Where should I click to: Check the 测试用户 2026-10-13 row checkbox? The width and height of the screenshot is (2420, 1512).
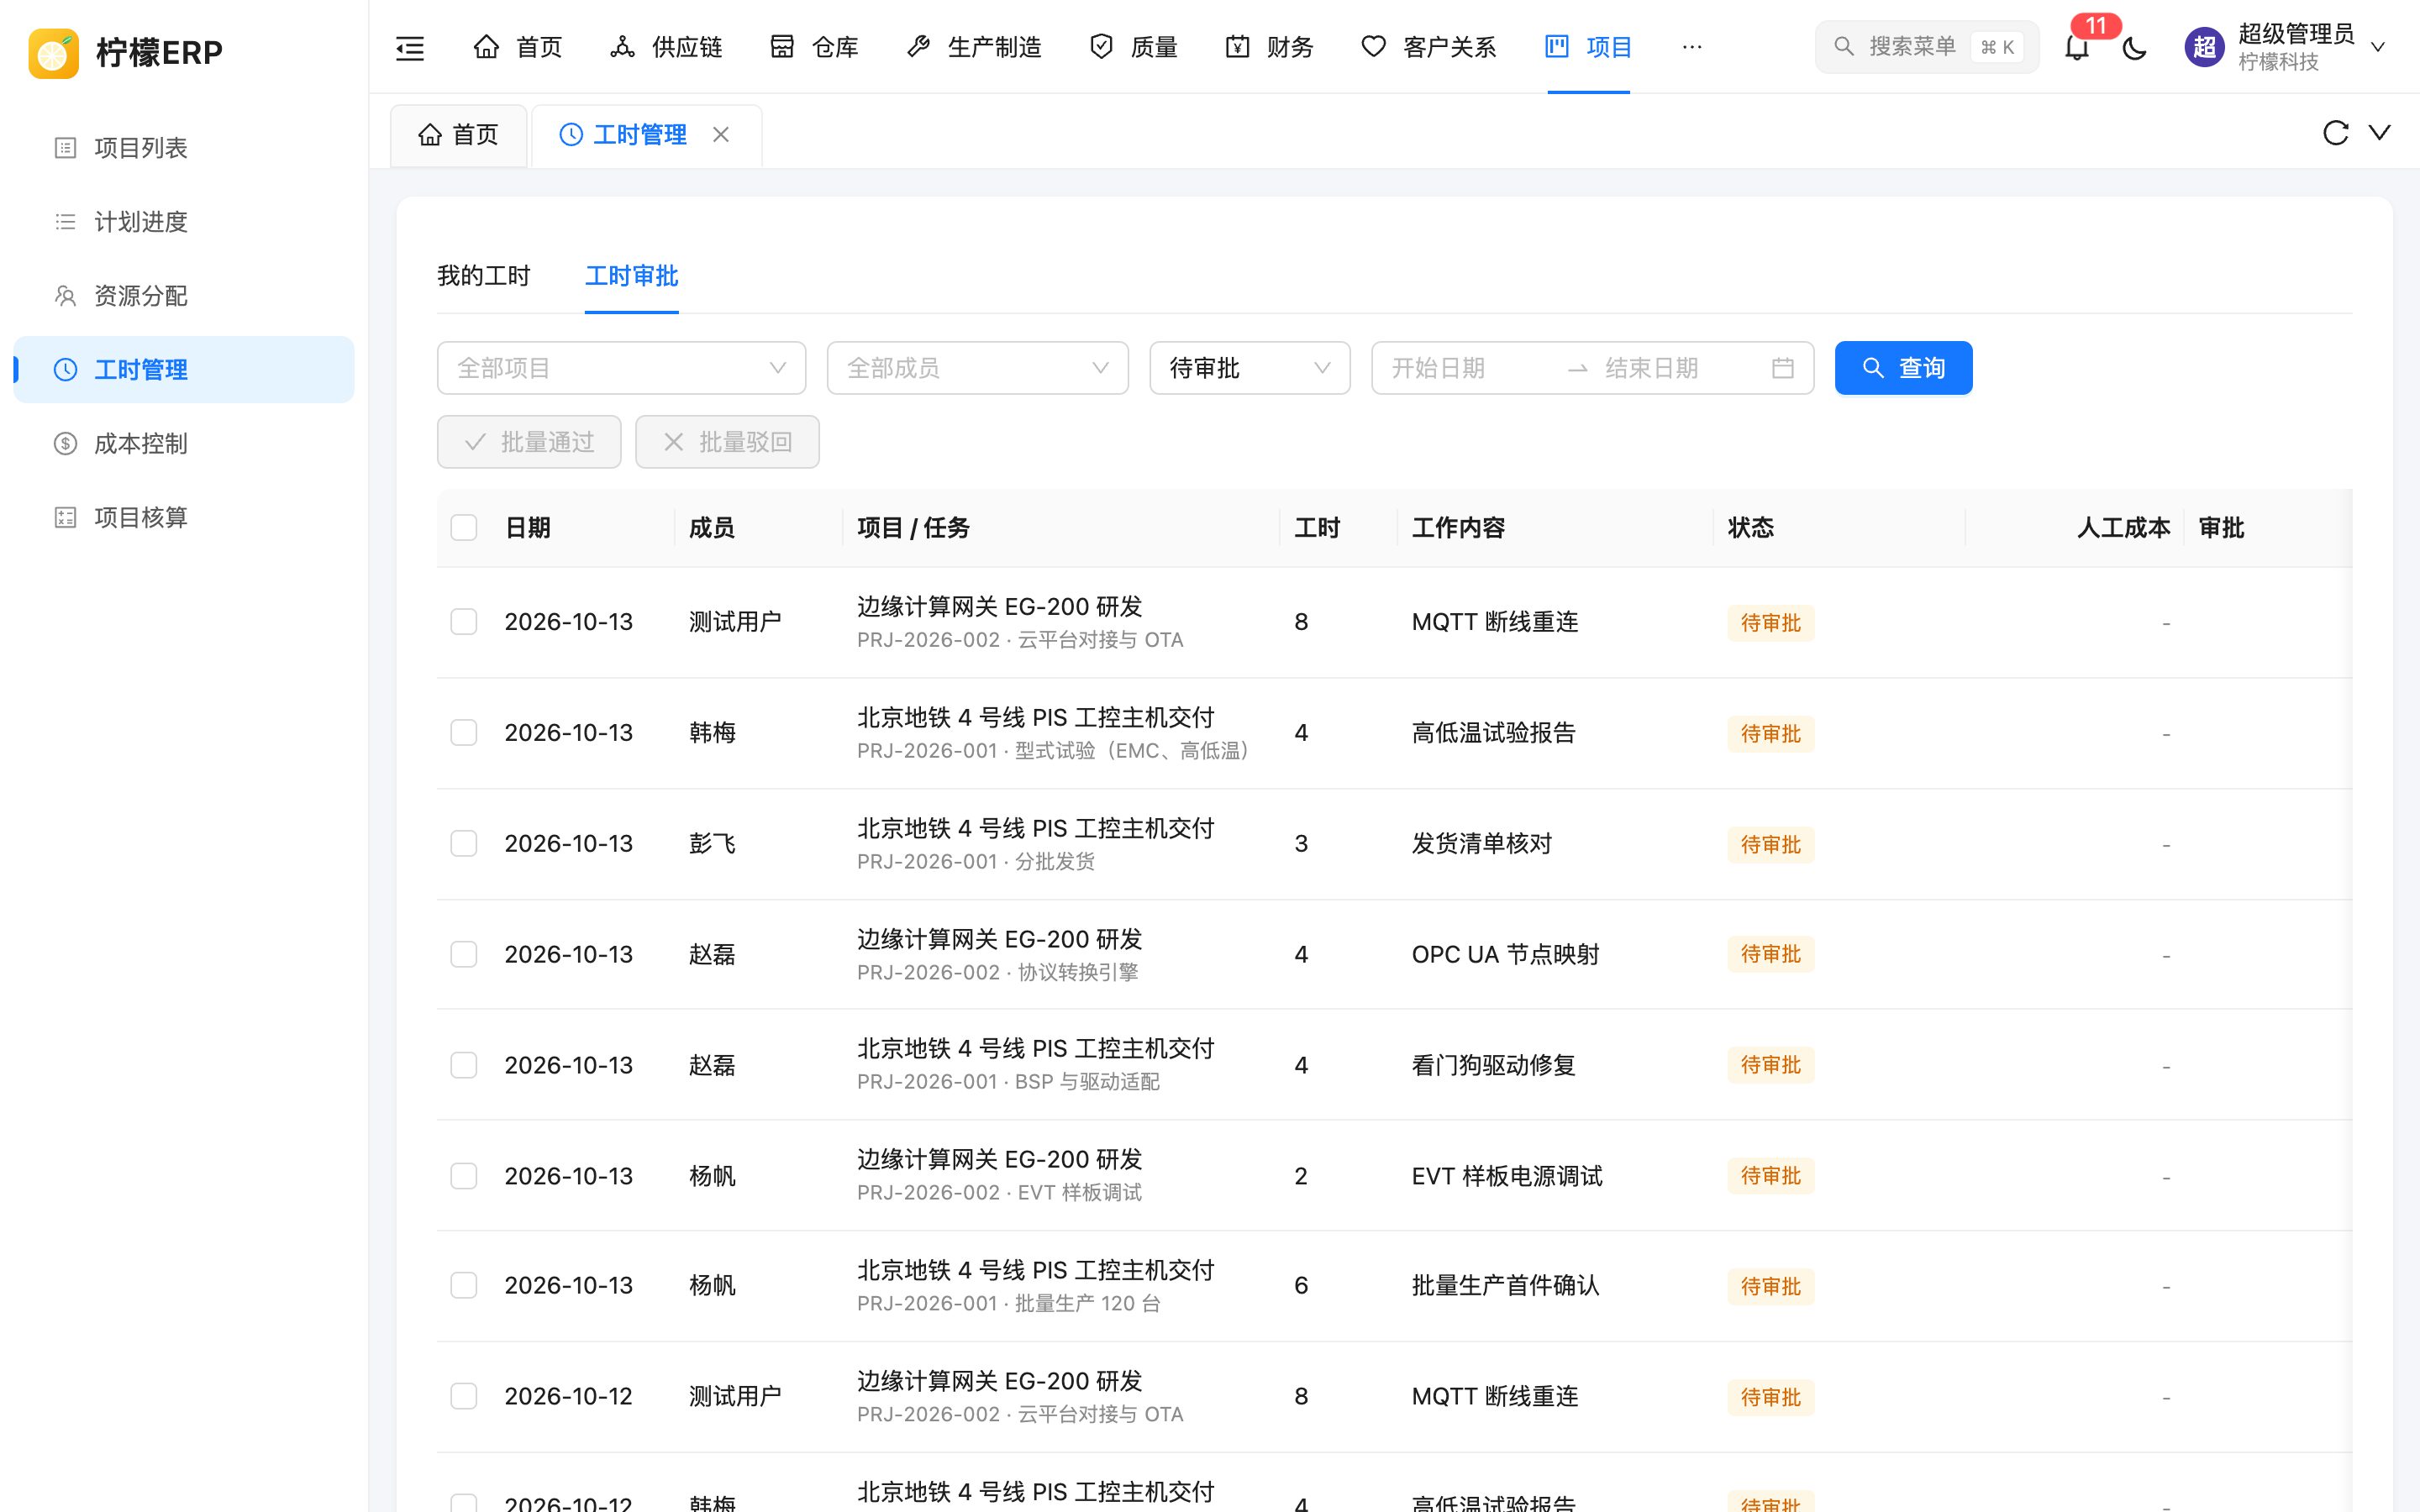(464, 622)
